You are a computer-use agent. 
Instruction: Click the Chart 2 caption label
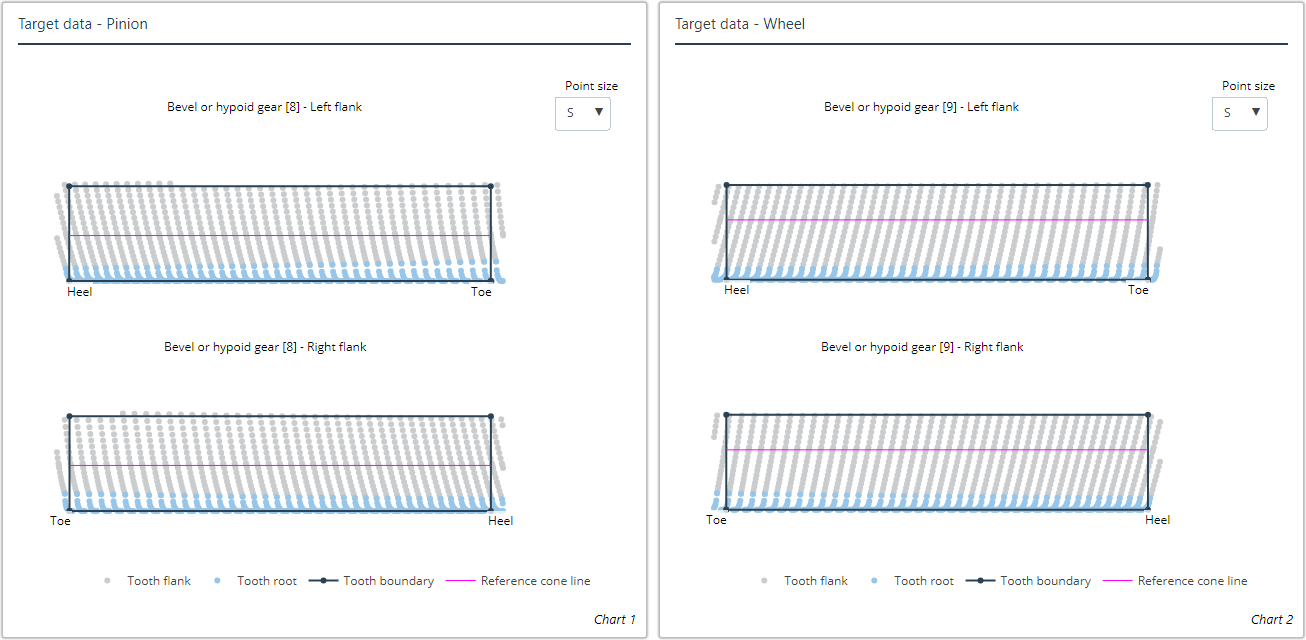pyautogui.click(x=1271, y=620)
